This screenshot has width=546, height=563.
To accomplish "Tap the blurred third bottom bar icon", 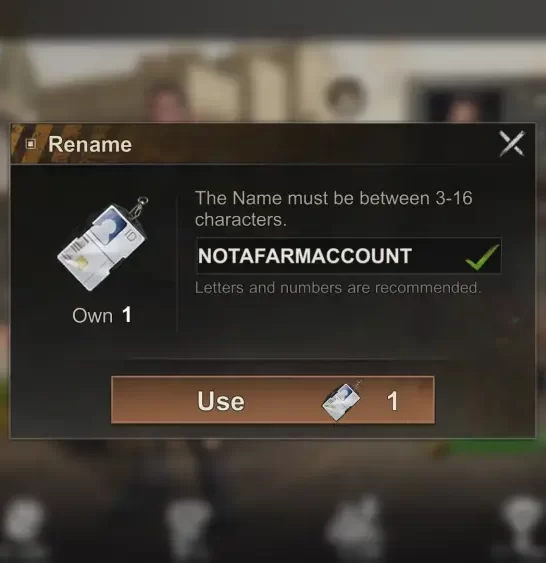I will click(x=354, y=522).
